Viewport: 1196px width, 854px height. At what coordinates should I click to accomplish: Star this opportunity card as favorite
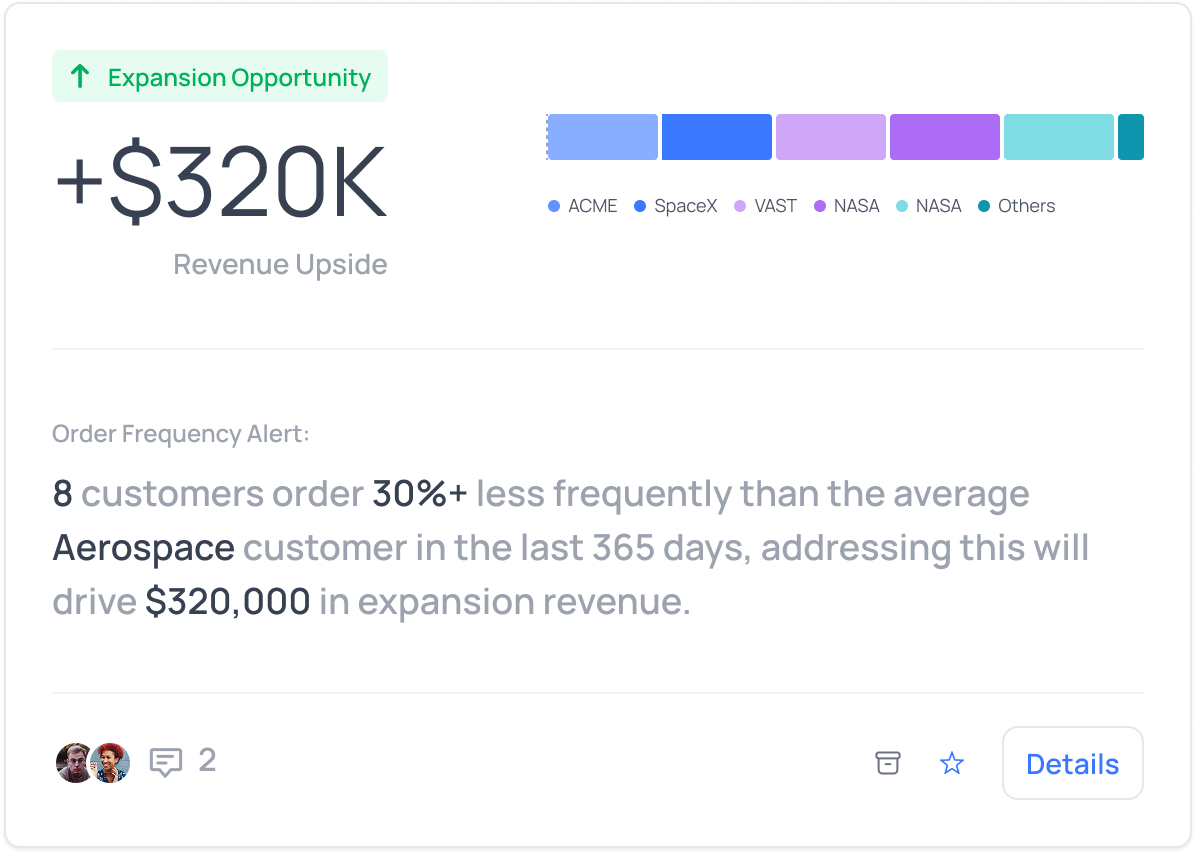[x=952, y=764]
